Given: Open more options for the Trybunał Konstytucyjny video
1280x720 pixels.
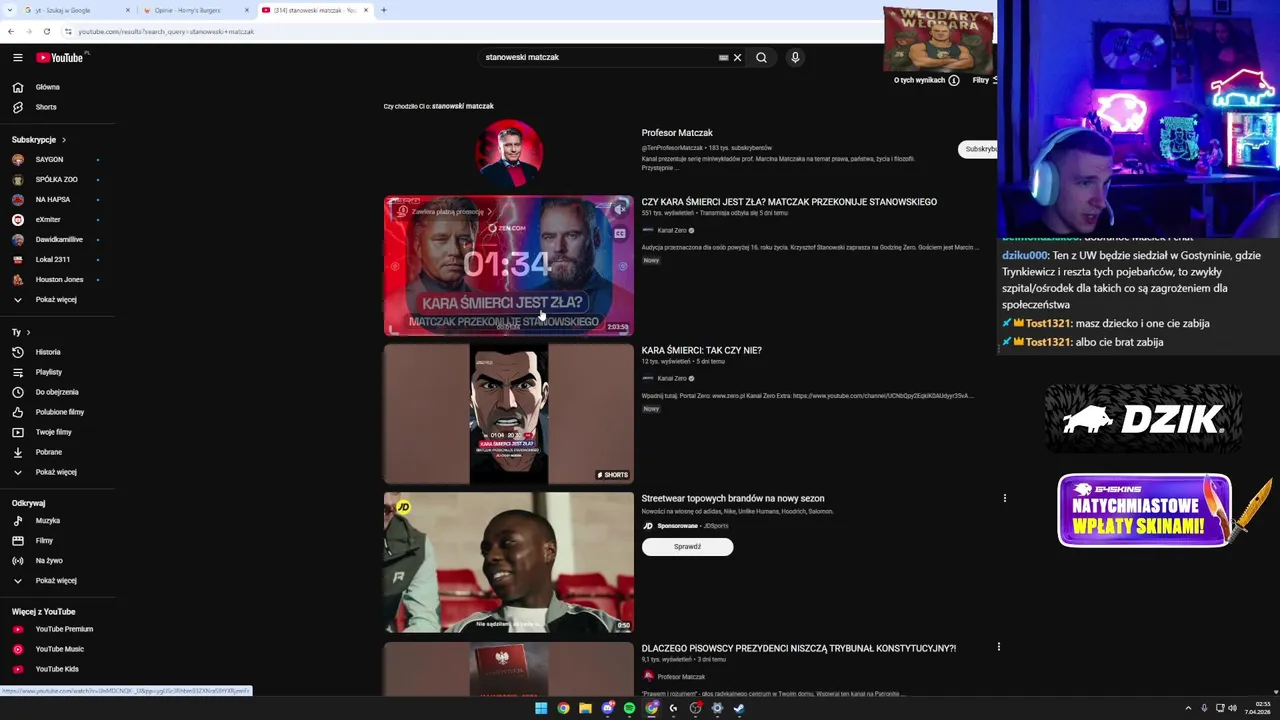Looking at the screenshot, I should coord(998,647).
